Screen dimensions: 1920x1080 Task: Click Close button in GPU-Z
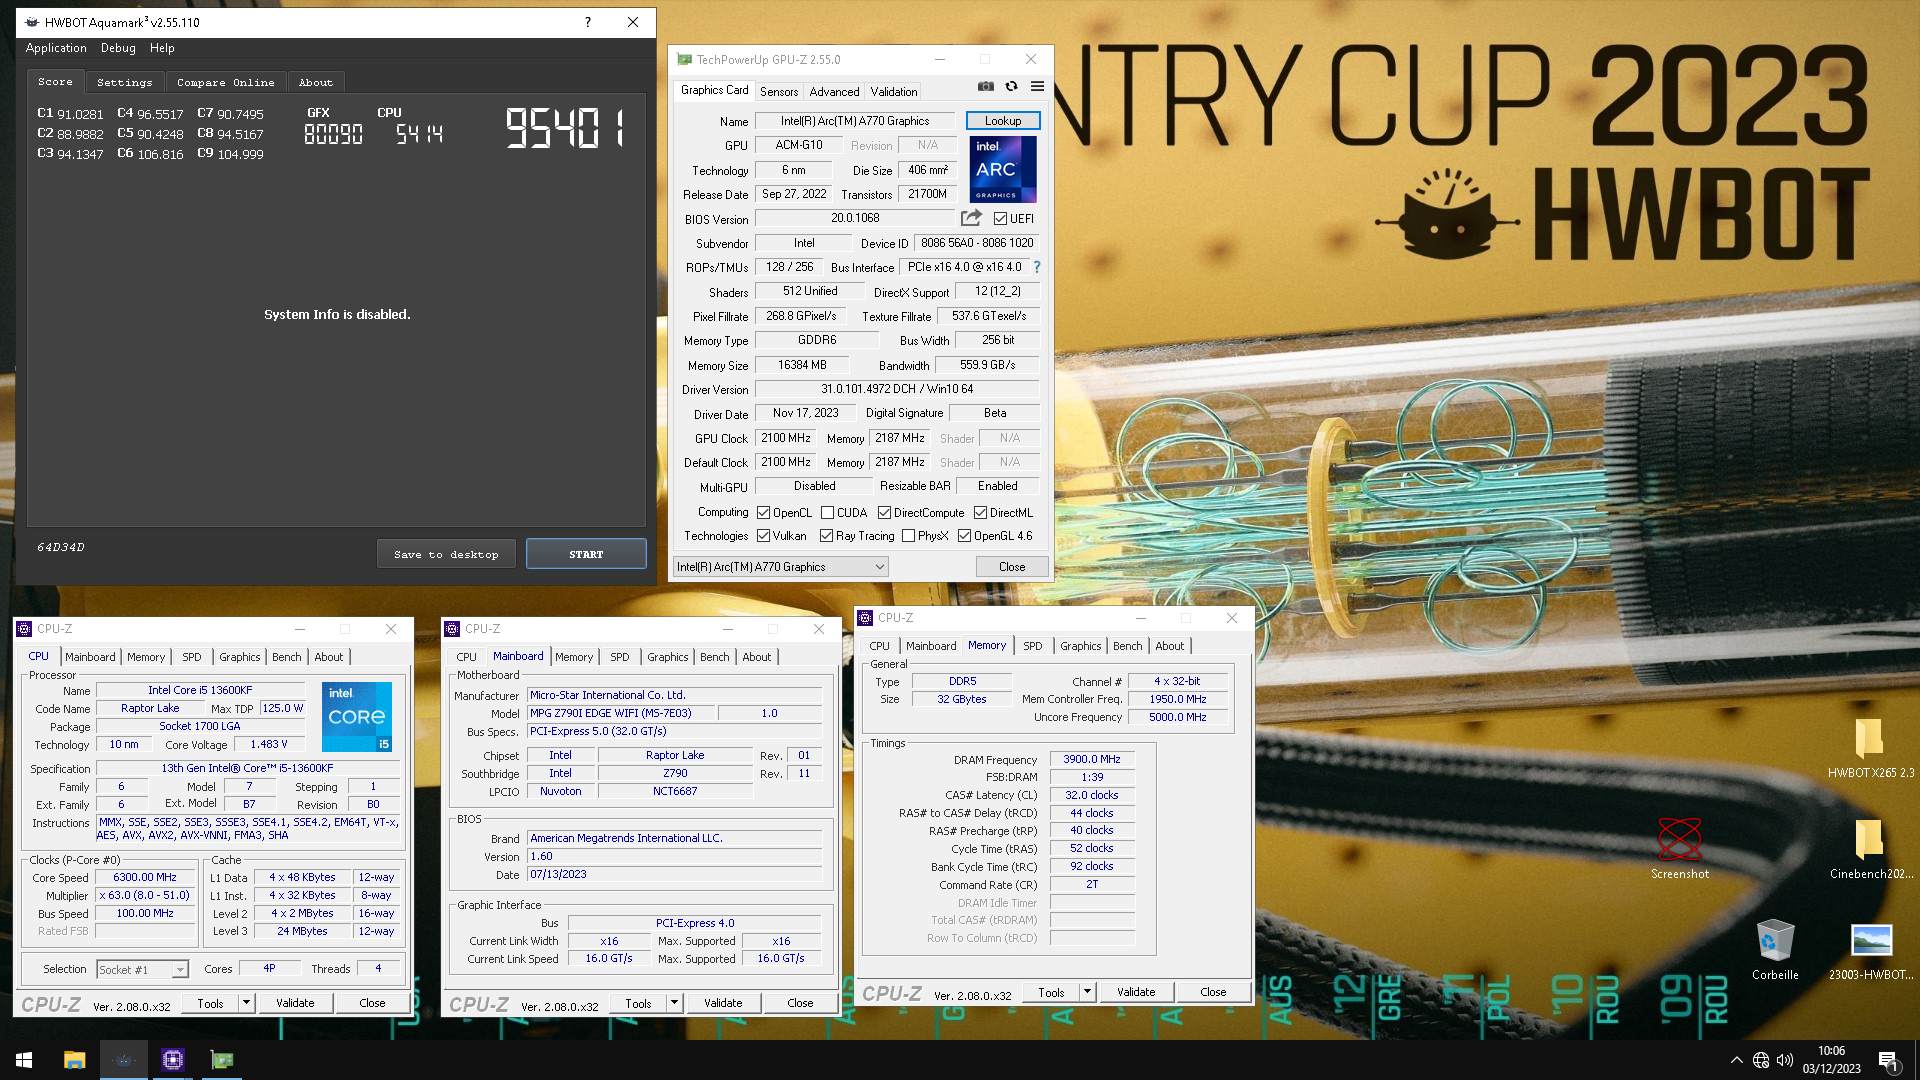point(1012,567)
